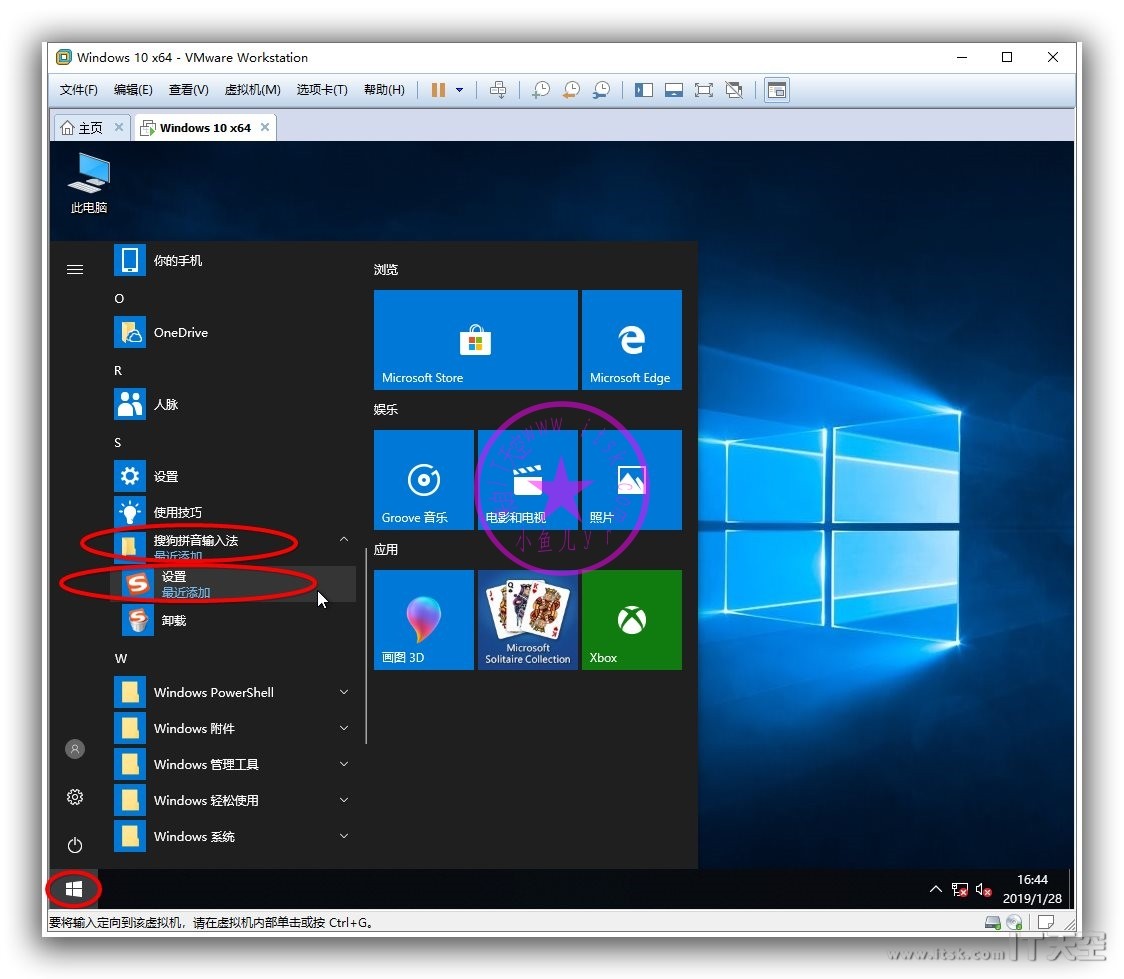Screen dimensions: 1124x979
Task: Toggle the library sidebar view icon
Action: [644, 90]
